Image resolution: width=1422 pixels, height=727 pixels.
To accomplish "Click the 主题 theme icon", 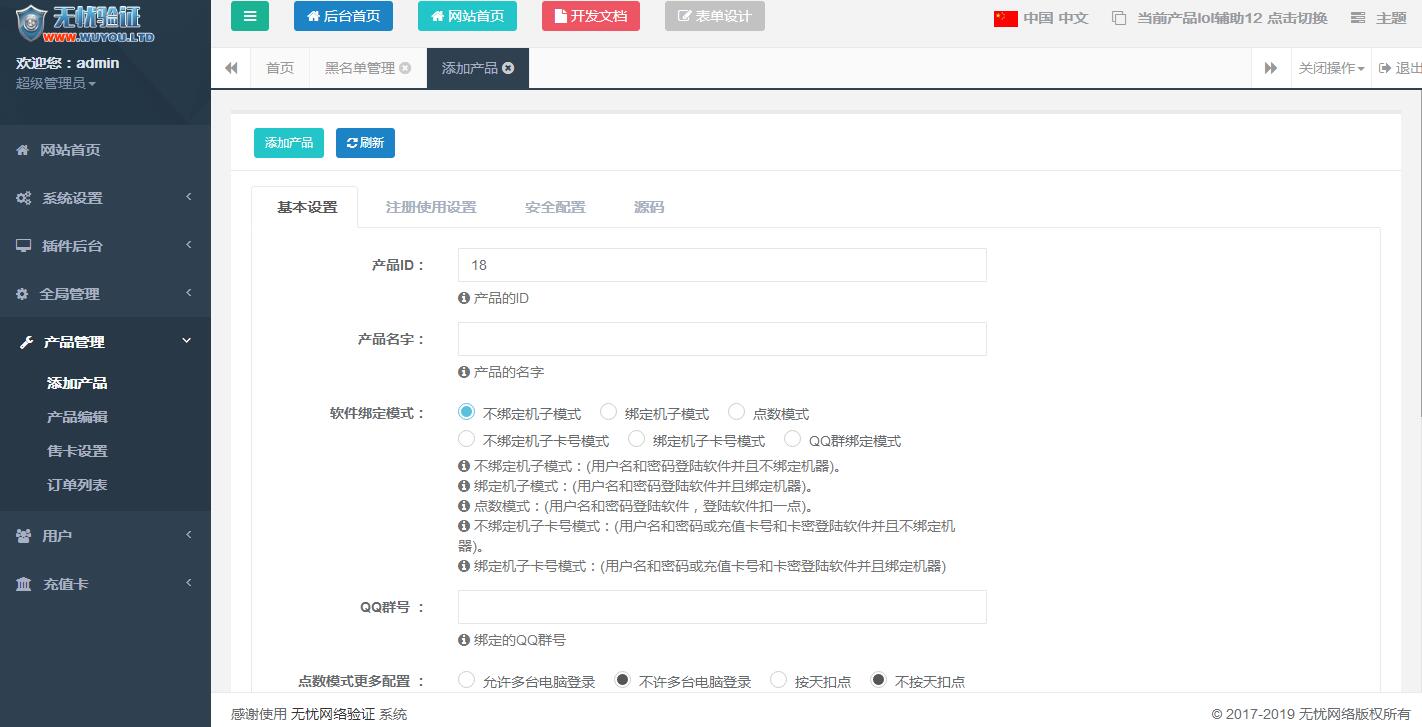I will pos(1358,18).
